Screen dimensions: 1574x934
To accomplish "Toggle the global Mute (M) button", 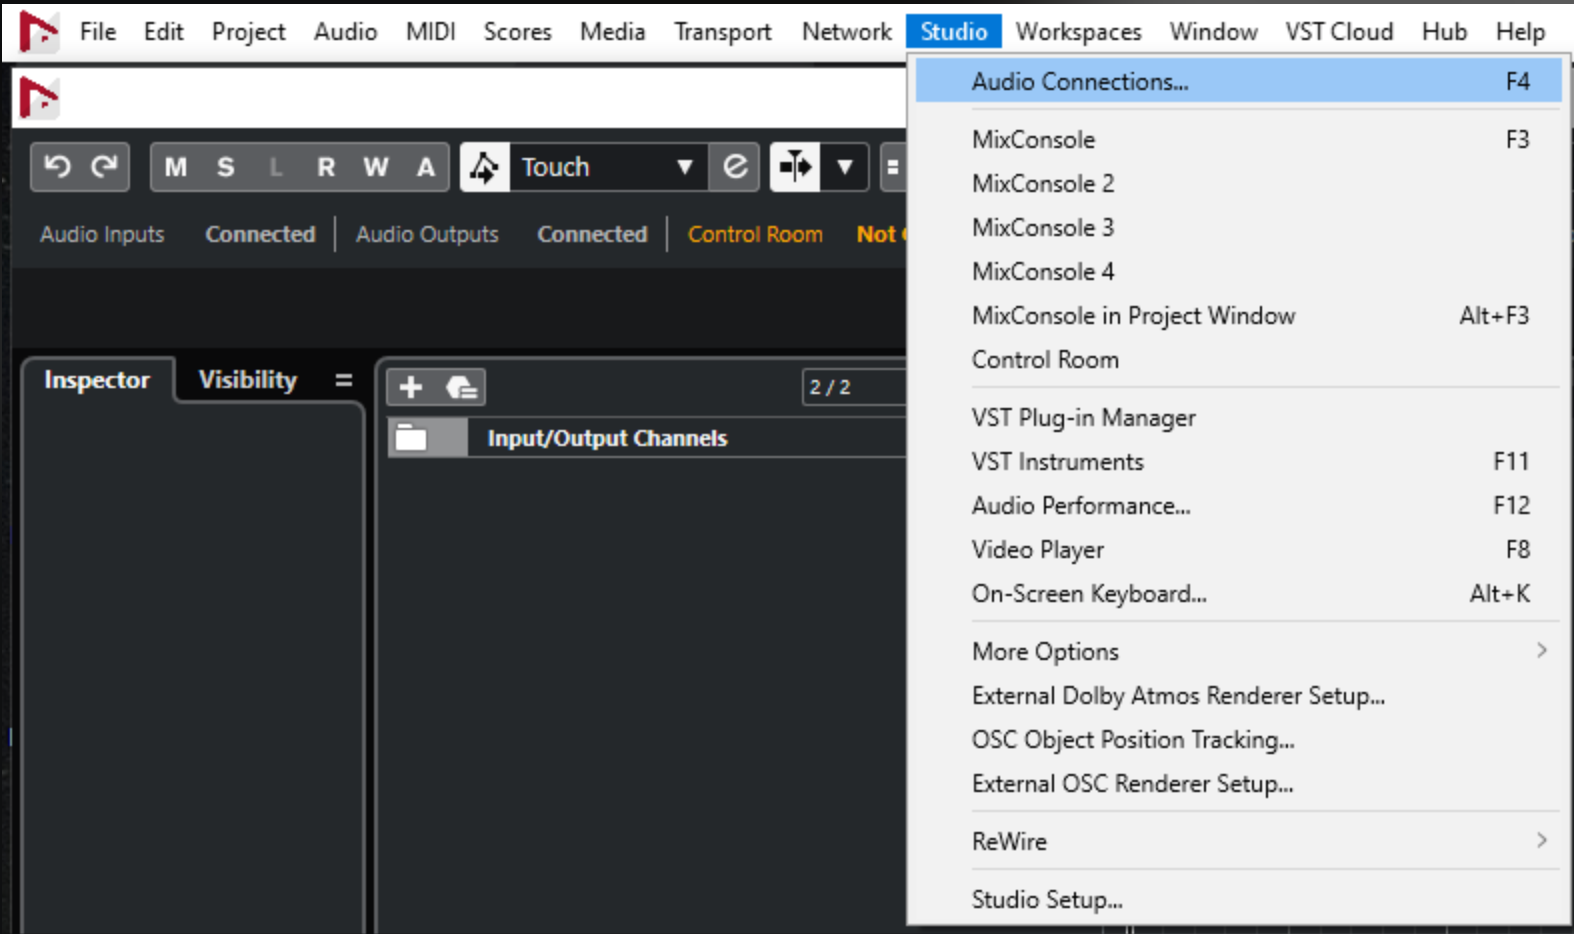I will click(x=176, y=167).
